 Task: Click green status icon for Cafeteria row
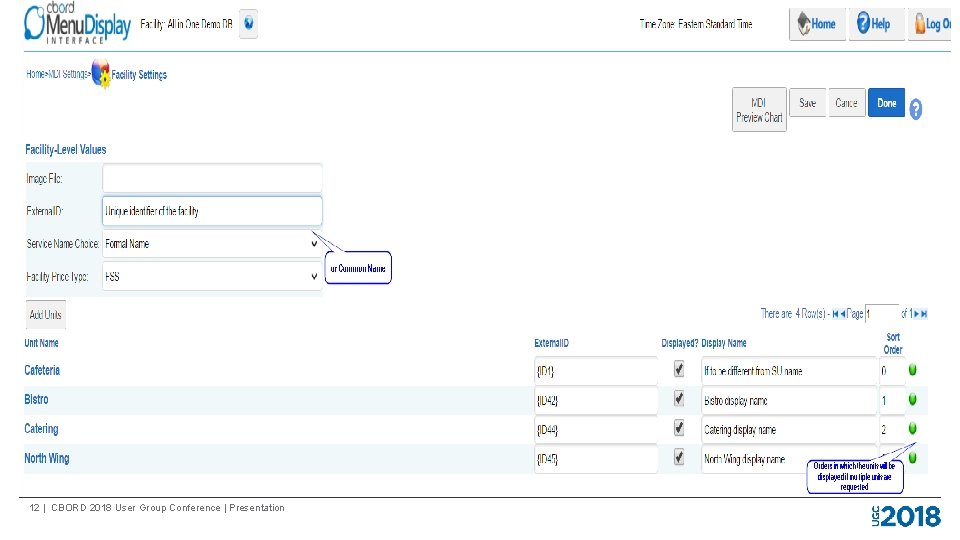[912, 370]
